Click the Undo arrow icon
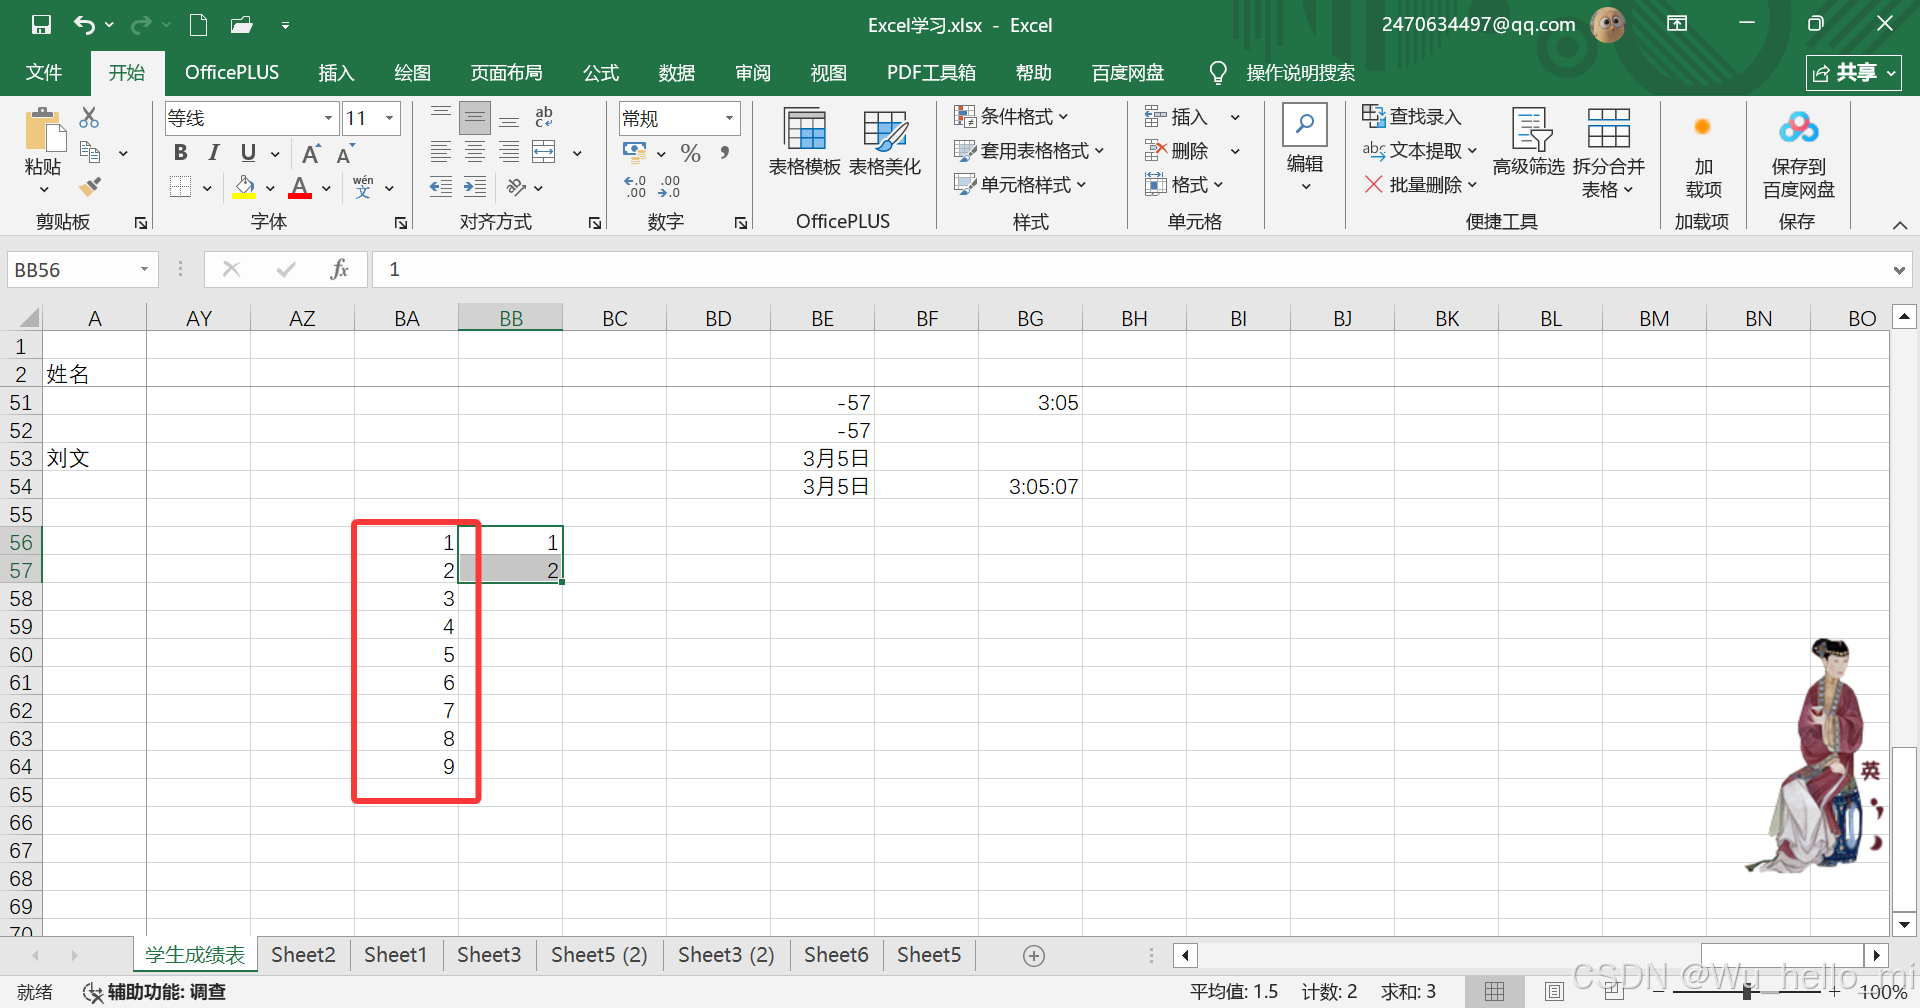Screen dimensions: 1920x1008 point(84,25)
